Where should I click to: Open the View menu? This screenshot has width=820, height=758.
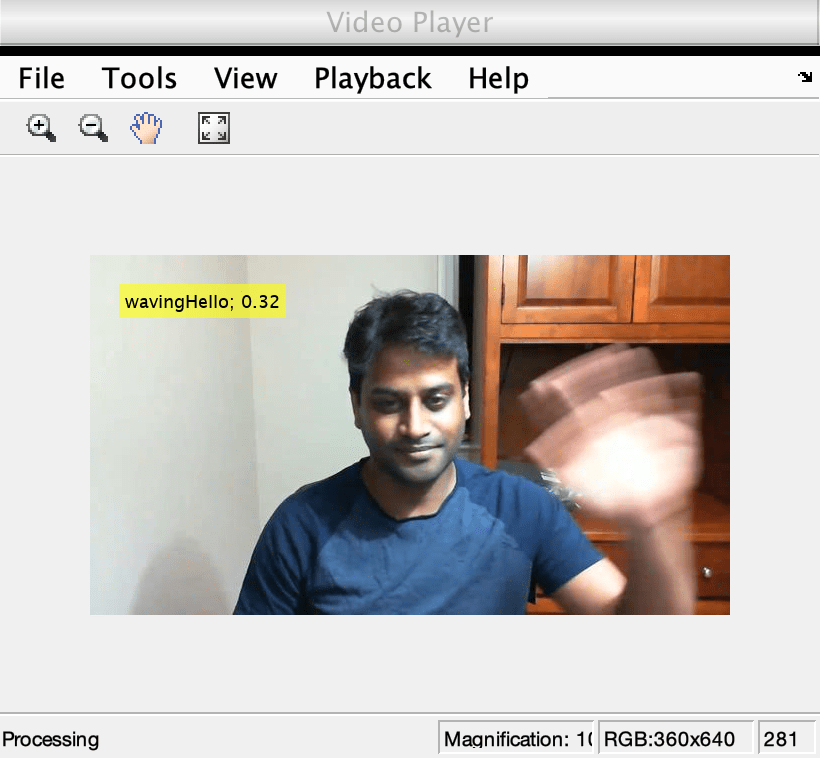(246, 78)
